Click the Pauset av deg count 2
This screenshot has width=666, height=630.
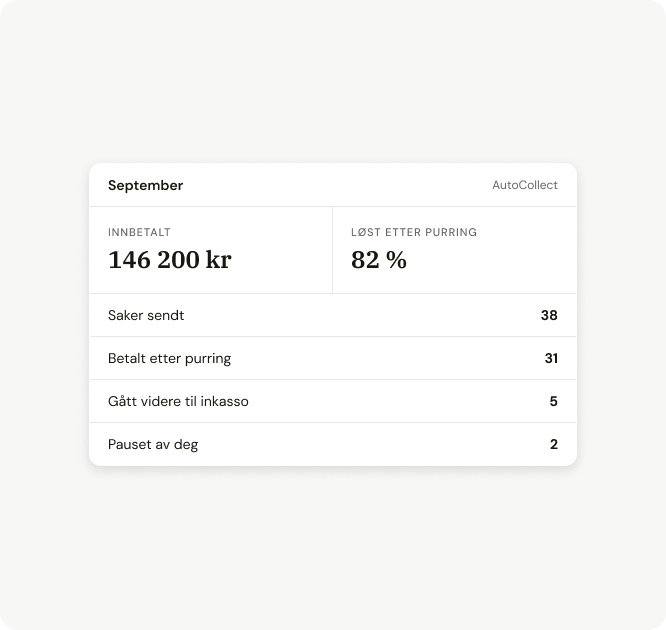(553, 444)
